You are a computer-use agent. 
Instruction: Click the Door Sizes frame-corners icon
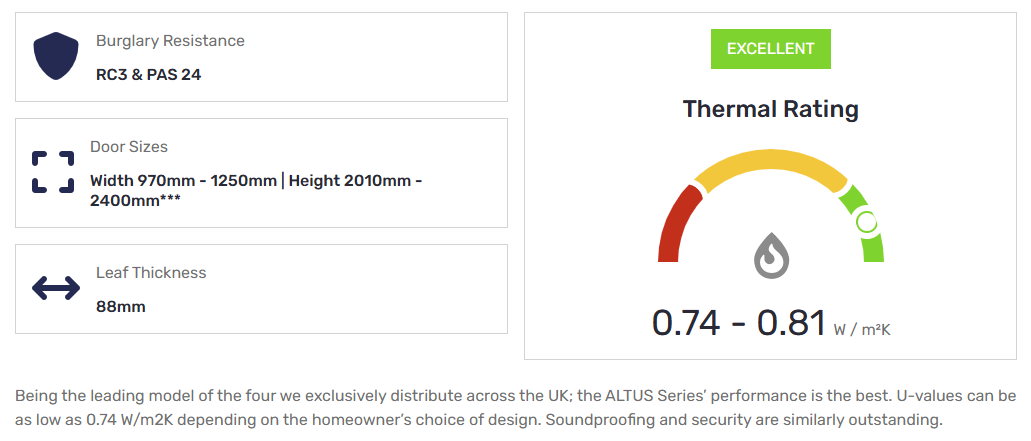[53, 172]
